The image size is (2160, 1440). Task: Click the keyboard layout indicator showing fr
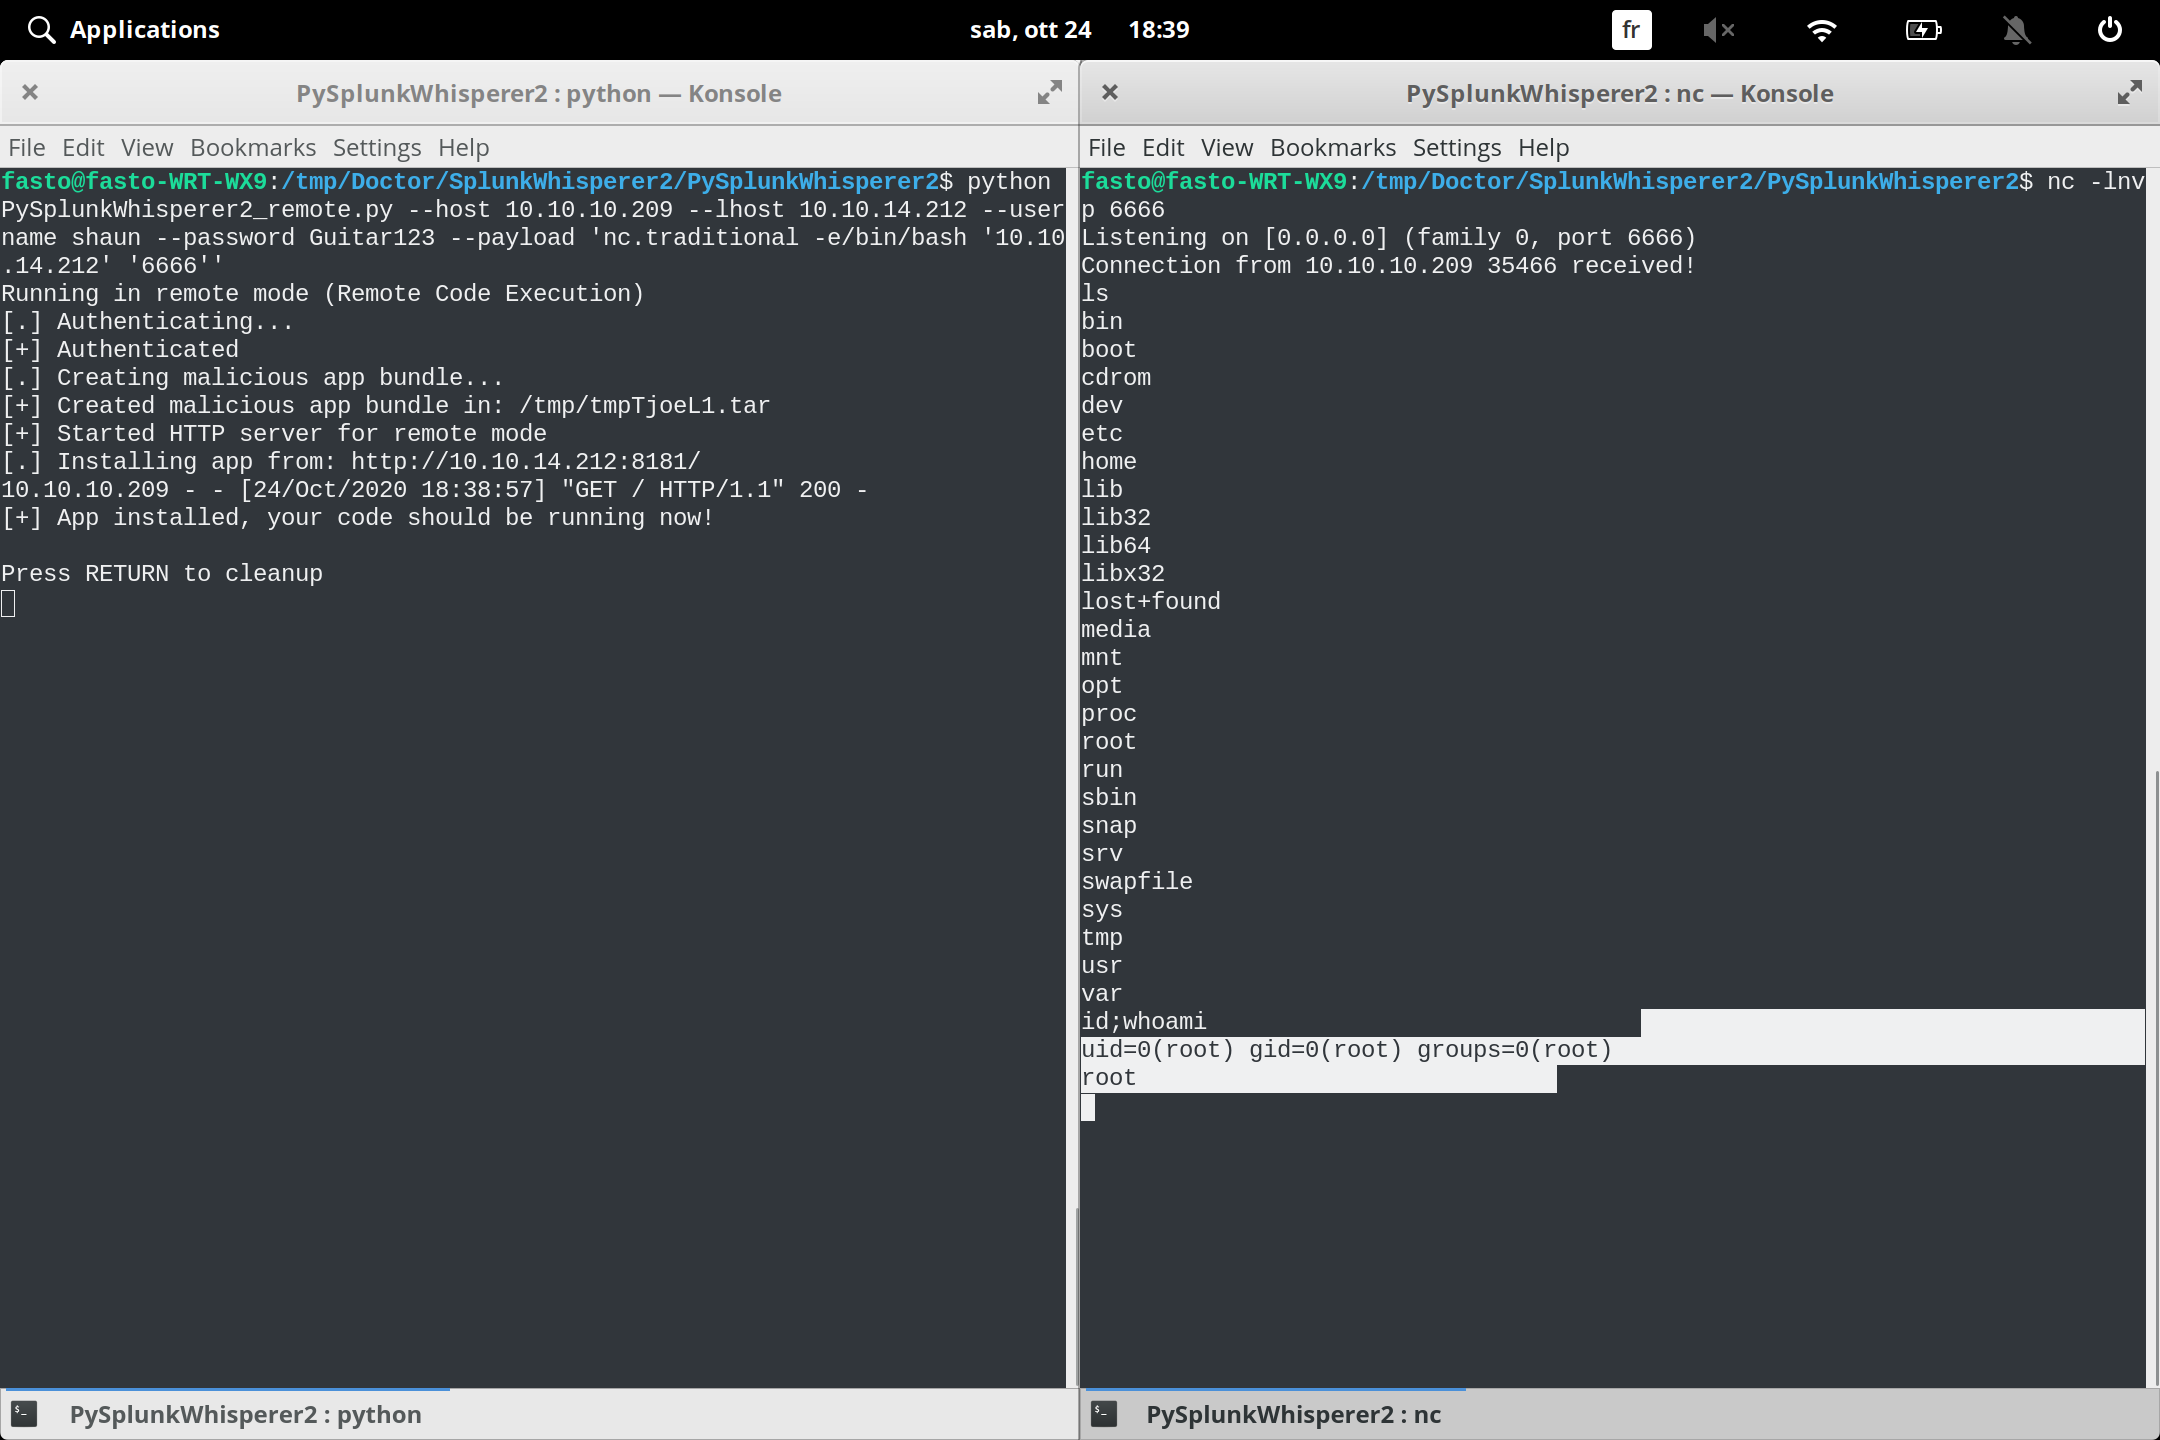pyautogui.click(x=1630, y=29)
